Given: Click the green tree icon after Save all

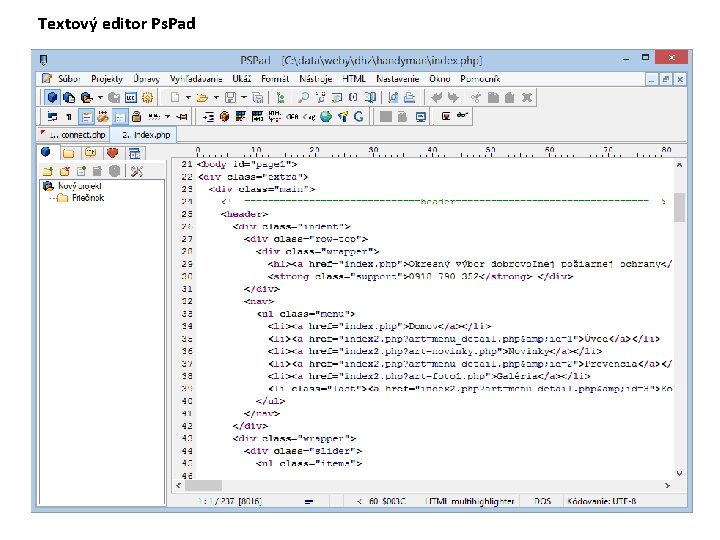Looking at the screenshot, I should pyautogui.click(x=280, y=97).
